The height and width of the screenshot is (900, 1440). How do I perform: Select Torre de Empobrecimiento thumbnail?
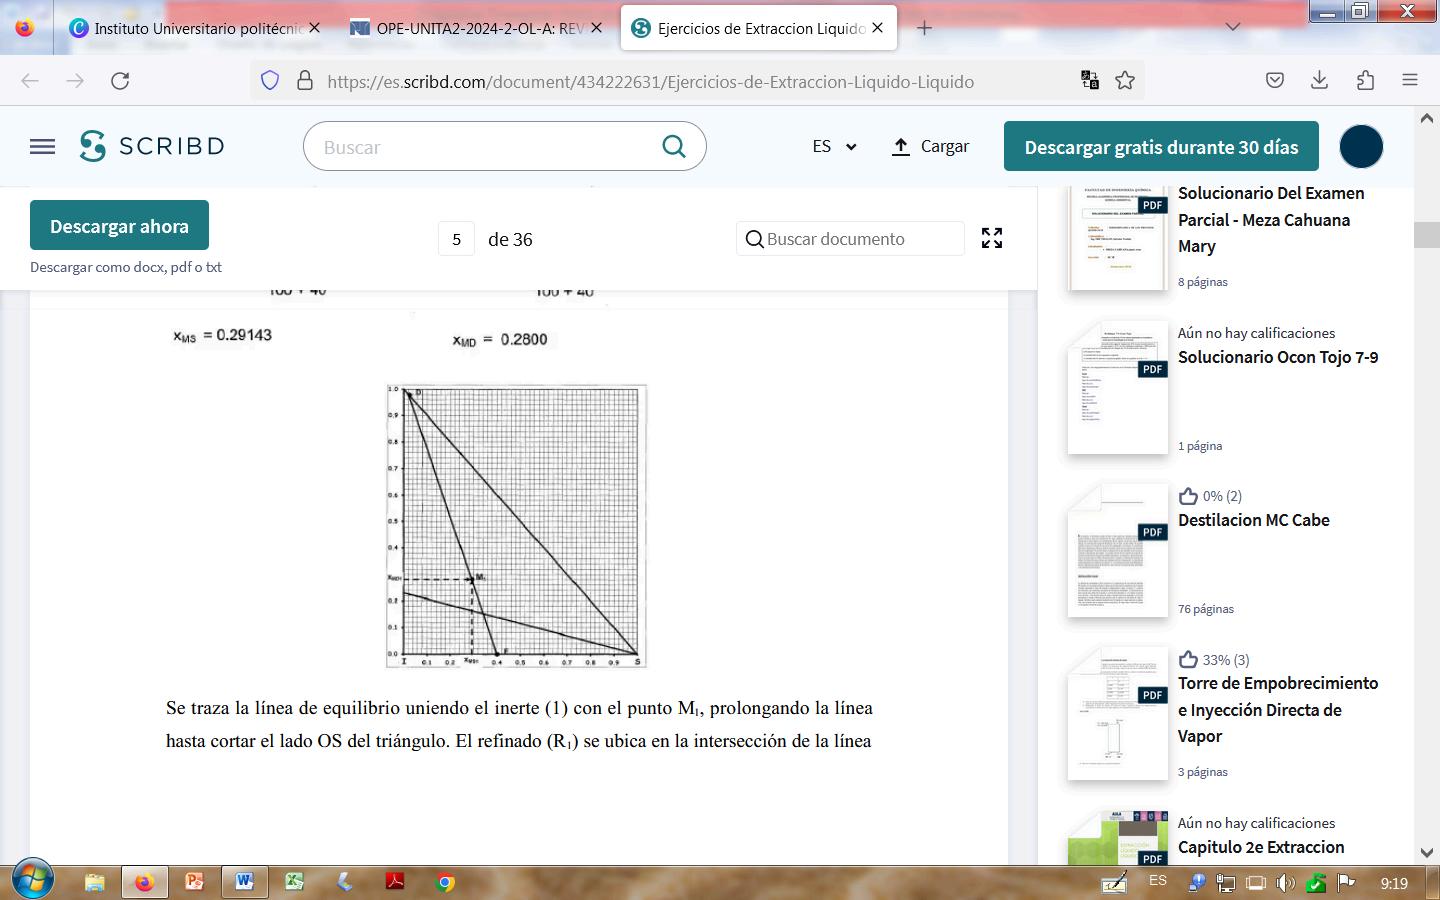click(x=1117, y=714)
